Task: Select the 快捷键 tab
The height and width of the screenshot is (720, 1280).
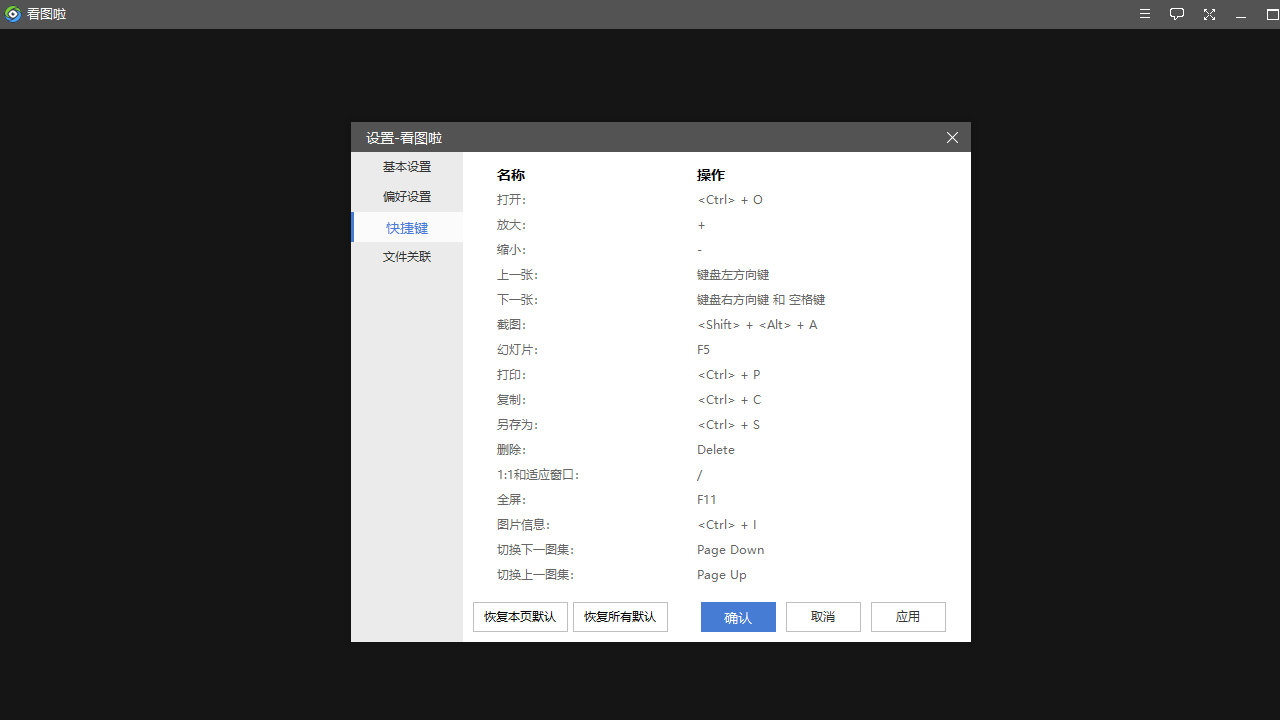Action: click(x=407, y=228)
